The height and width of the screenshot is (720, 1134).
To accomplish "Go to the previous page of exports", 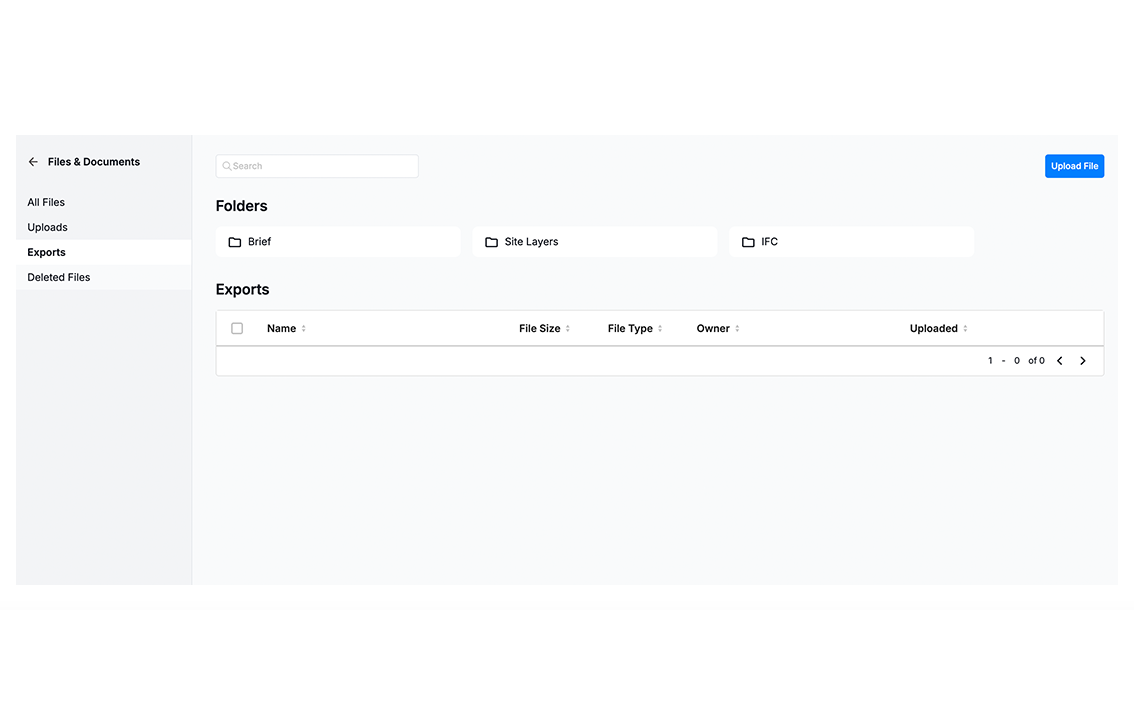I will click(x=1060, y=361).
